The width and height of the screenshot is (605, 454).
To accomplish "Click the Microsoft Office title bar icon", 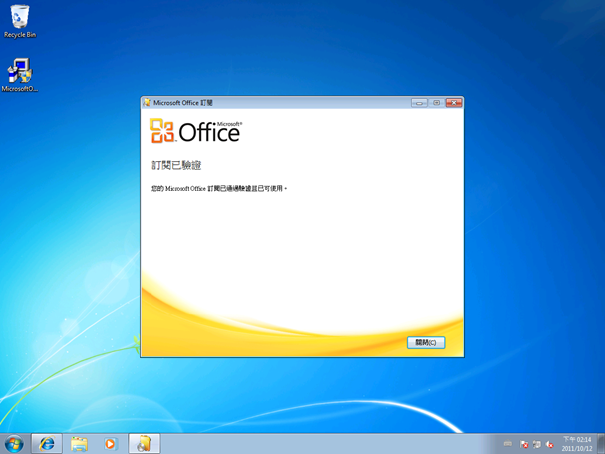I will 147,103.
